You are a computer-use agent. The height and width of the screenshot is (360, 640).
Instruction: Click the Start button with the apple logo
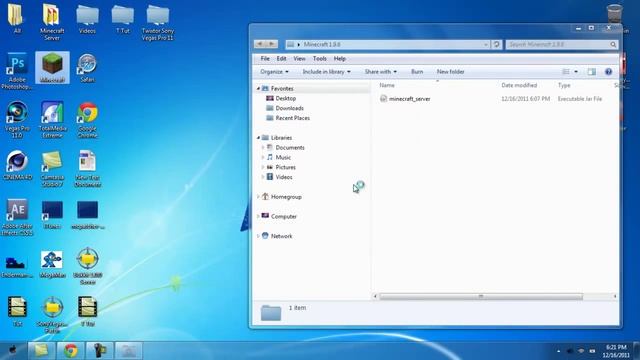[13, 350]
